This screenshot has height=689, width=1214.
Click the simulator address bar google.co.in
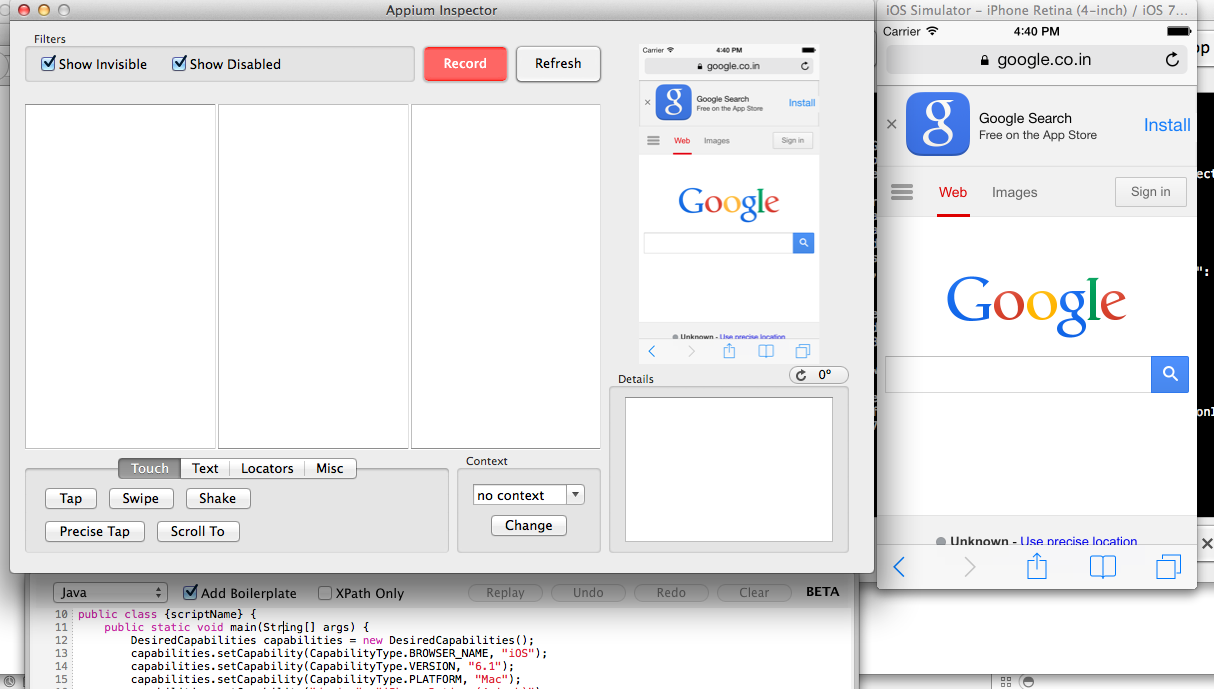coord(1037,60)
